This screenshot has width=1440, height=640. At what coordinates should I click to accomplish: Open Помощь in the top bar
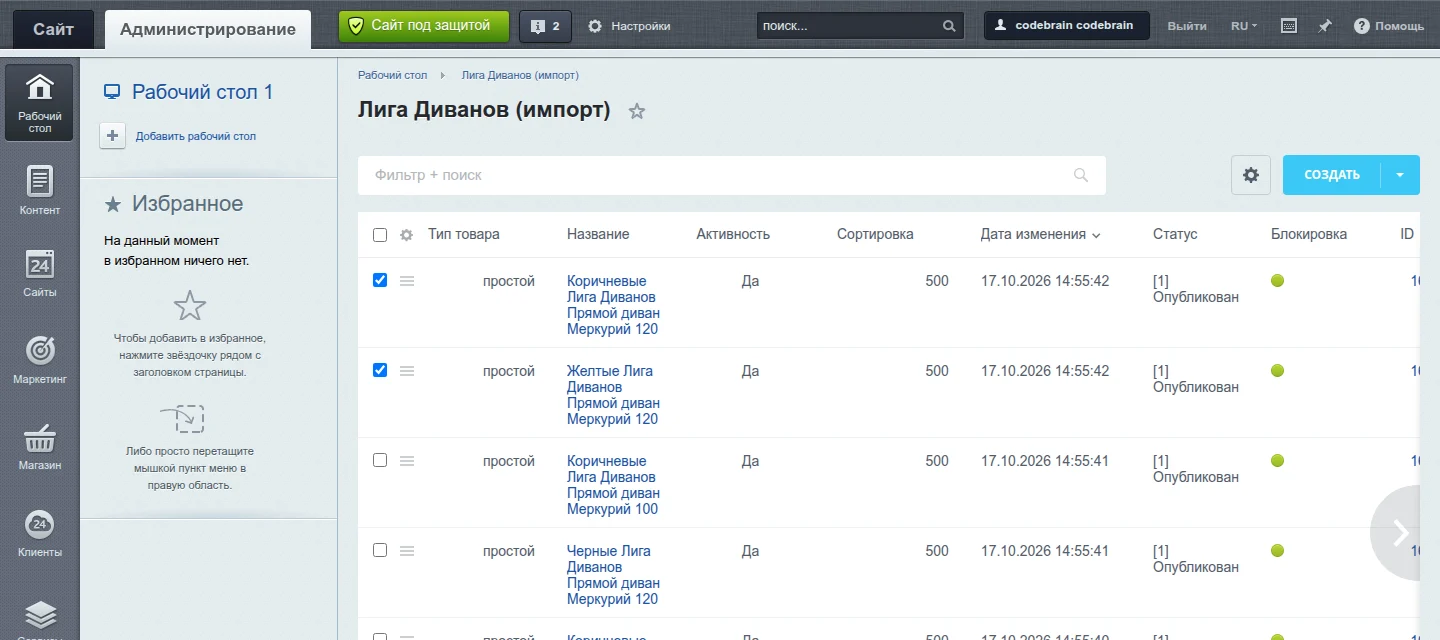click(1389, 26)
